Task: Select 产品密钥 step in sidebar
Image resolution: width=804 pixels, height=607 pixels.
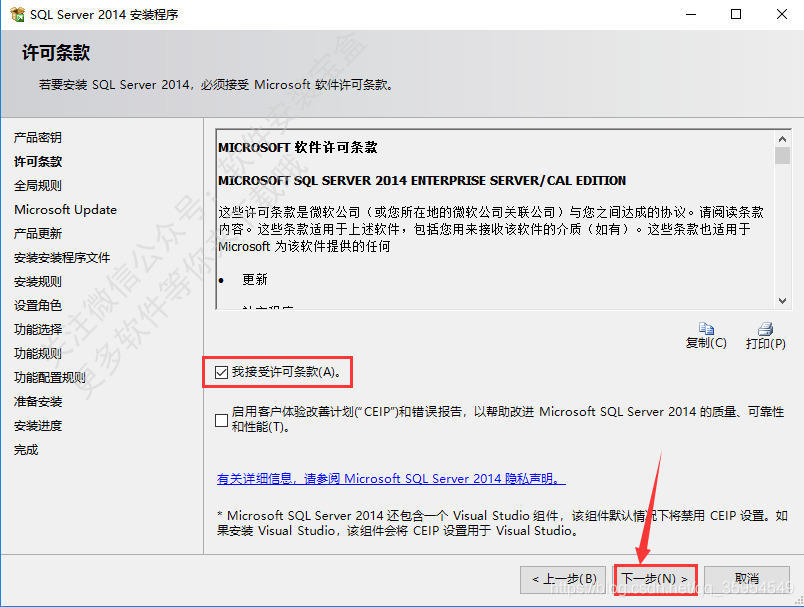Action: tap(37, 137)
